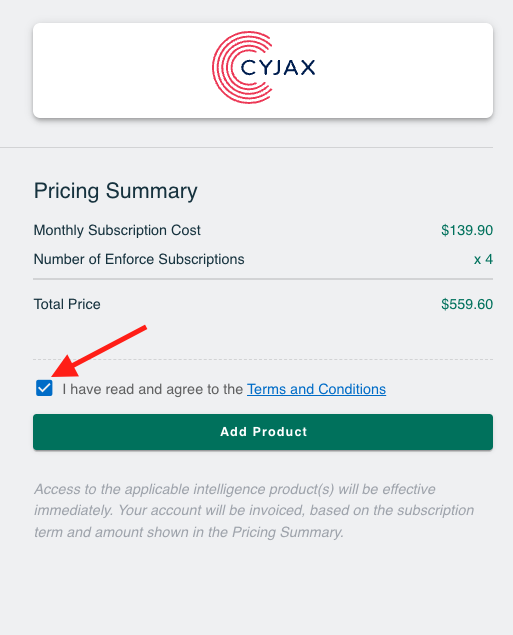Click the 'I have read and agree' text
The image size is (513, 635).
152,389
